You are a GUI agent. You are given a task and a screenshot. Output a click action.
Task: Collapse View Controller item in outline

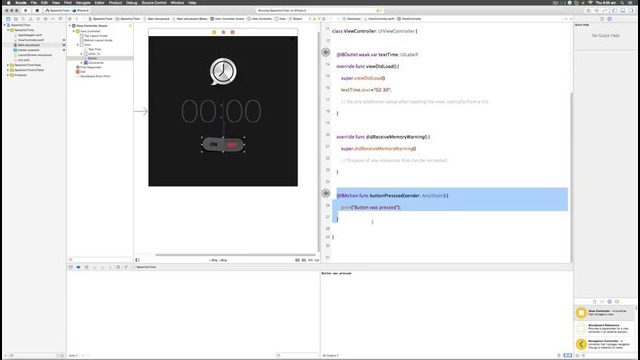pyautogui.click(x=74, y=31)
